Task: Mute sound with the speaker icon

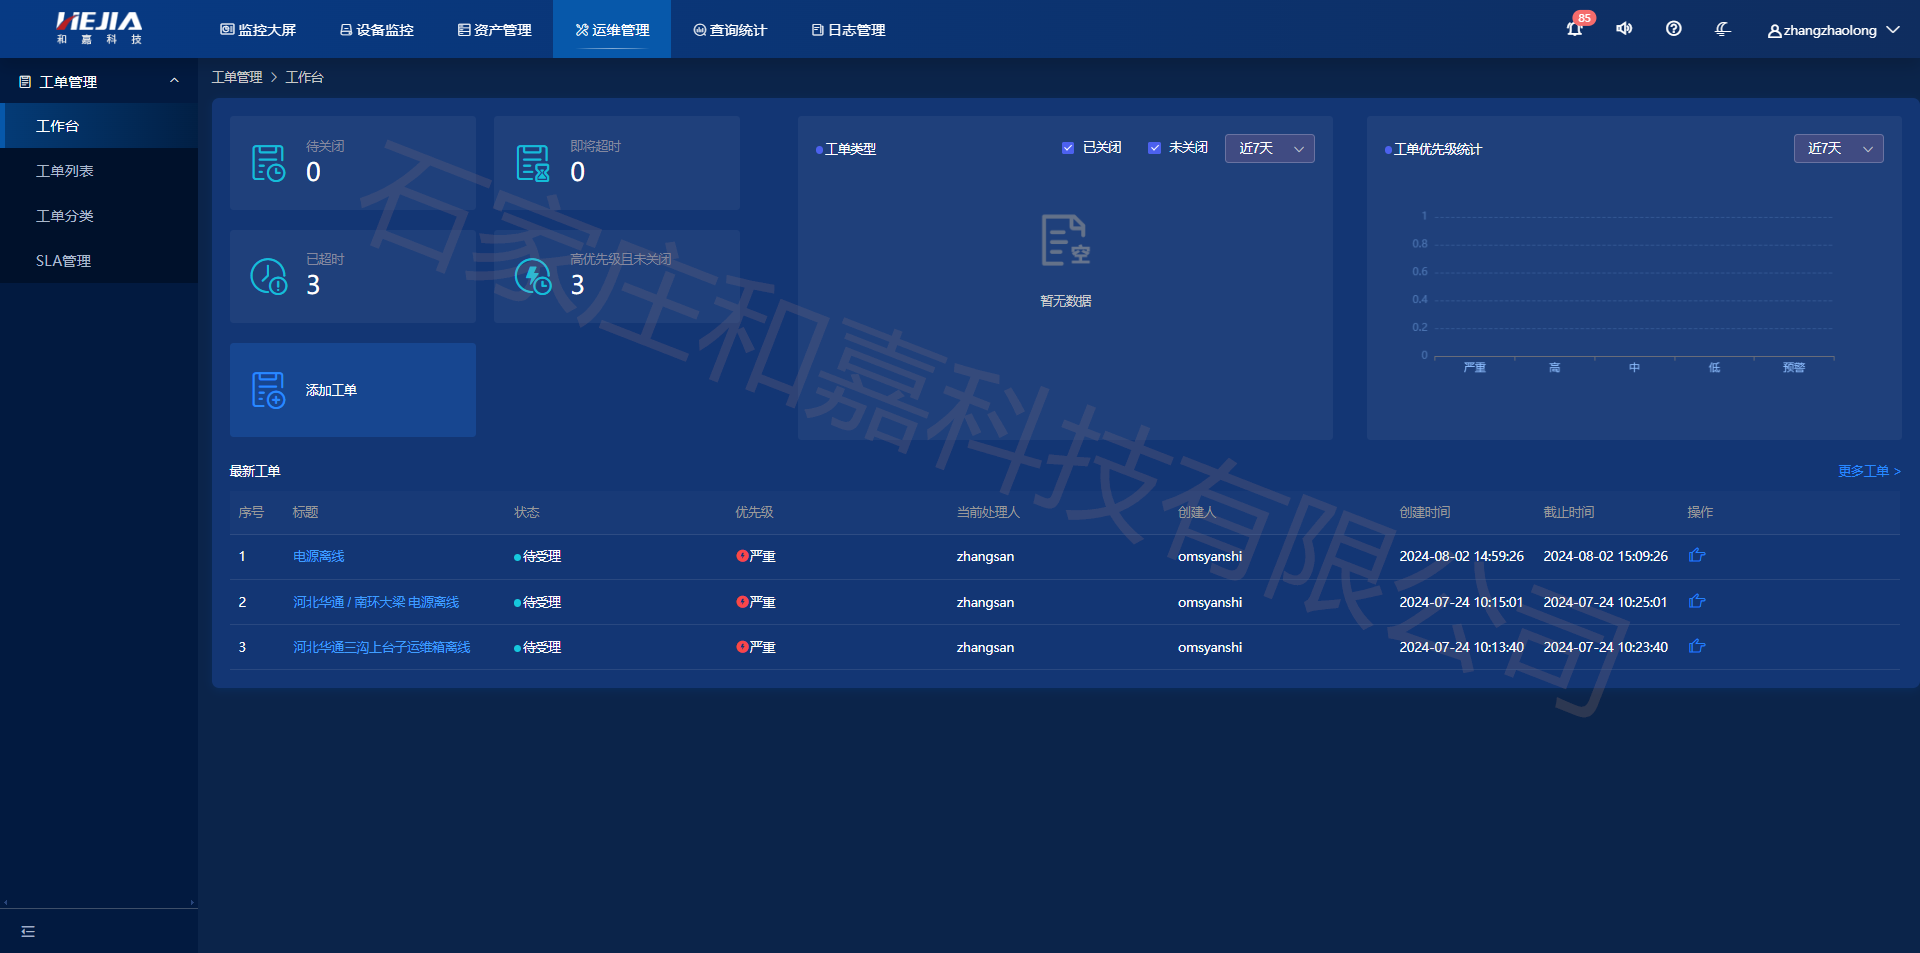Action: pyautogui.click(x=1624, y=29)
